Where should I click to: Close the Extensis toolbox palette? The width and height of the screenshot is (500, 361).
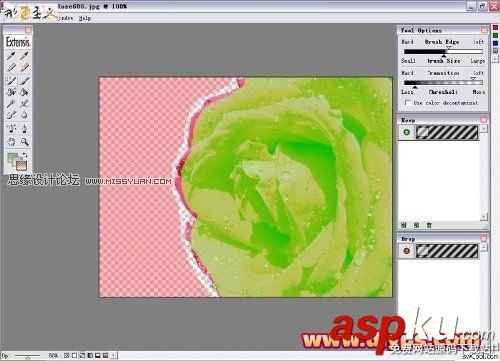[x=29, y=30]
